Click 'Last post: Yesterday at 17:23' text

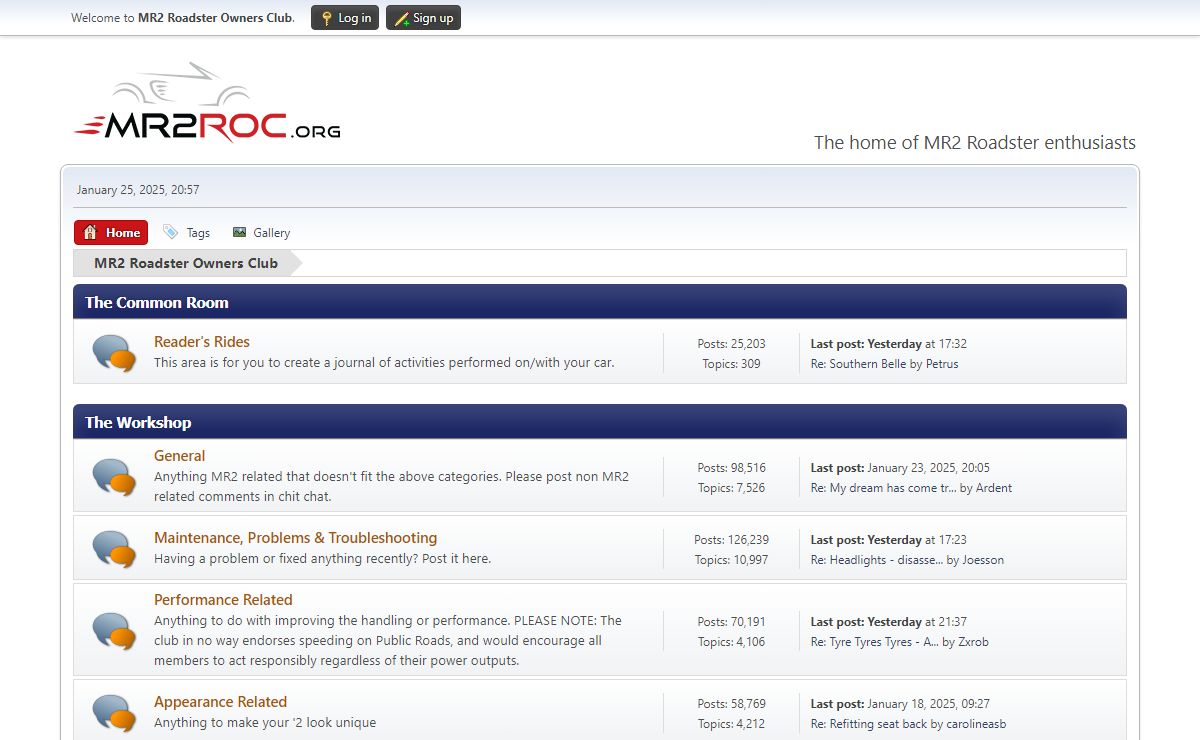(x=889, y=540)
